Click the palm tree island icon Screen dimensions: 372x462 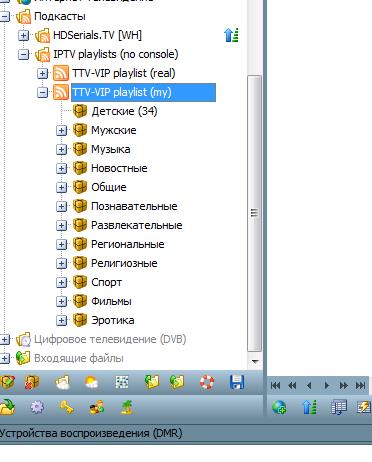pos(127,407)
